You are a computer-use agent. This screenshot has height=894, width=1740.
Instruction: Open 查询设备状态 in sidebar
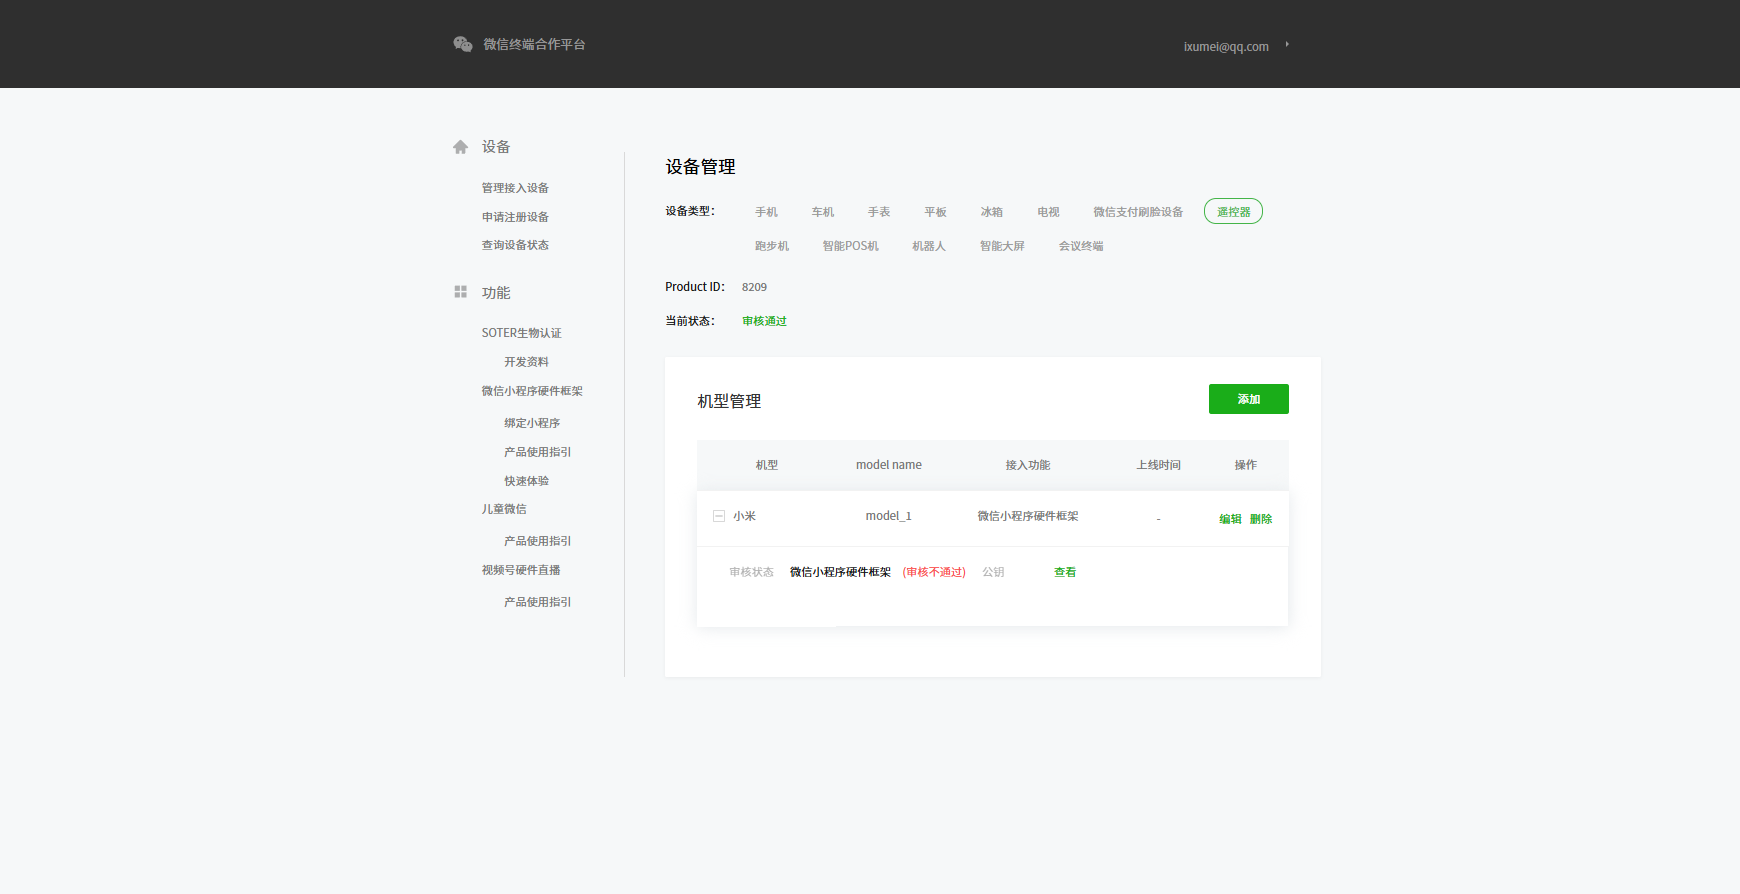click(515, 245)
